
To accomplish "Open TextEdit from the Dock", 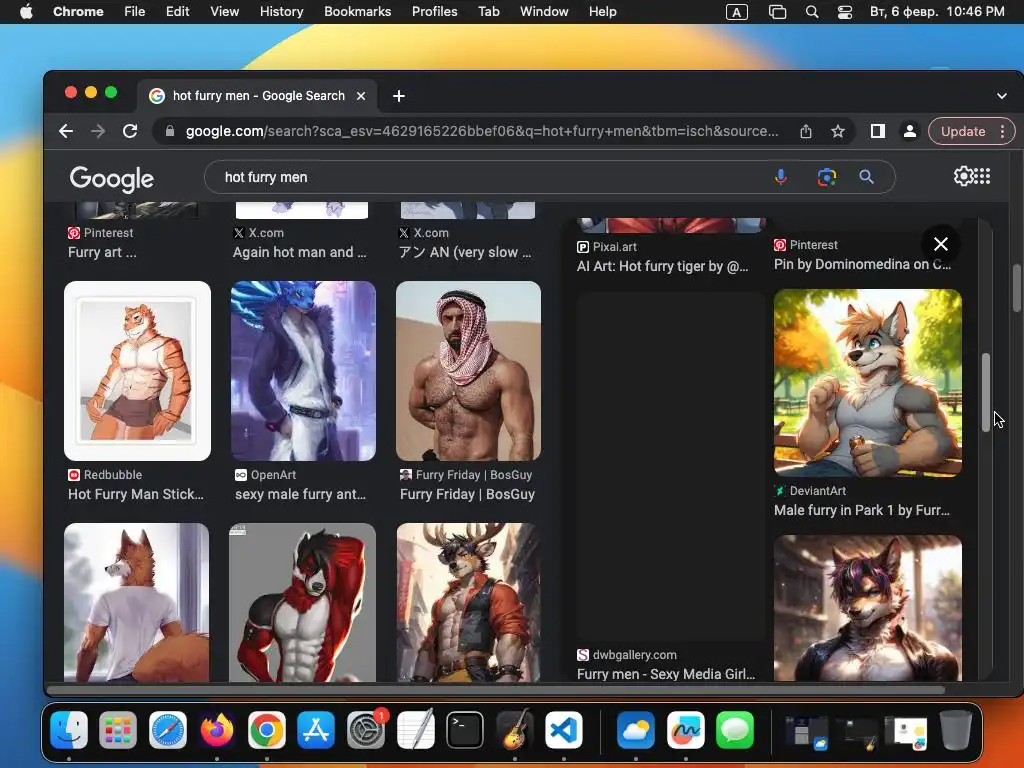I will 415,730.
